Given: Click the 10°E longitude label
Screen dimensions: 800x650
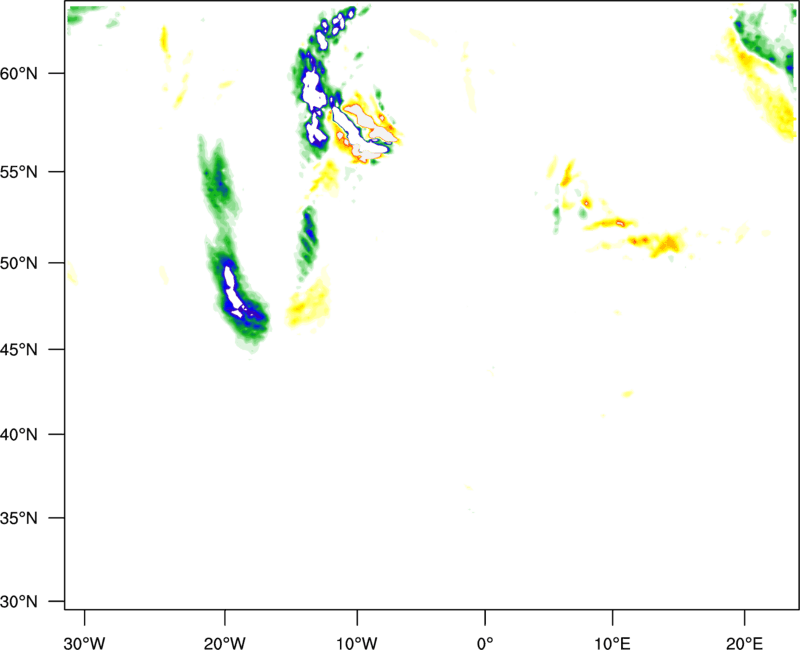Looking at the screenshot, I should (x=612, y=643).
